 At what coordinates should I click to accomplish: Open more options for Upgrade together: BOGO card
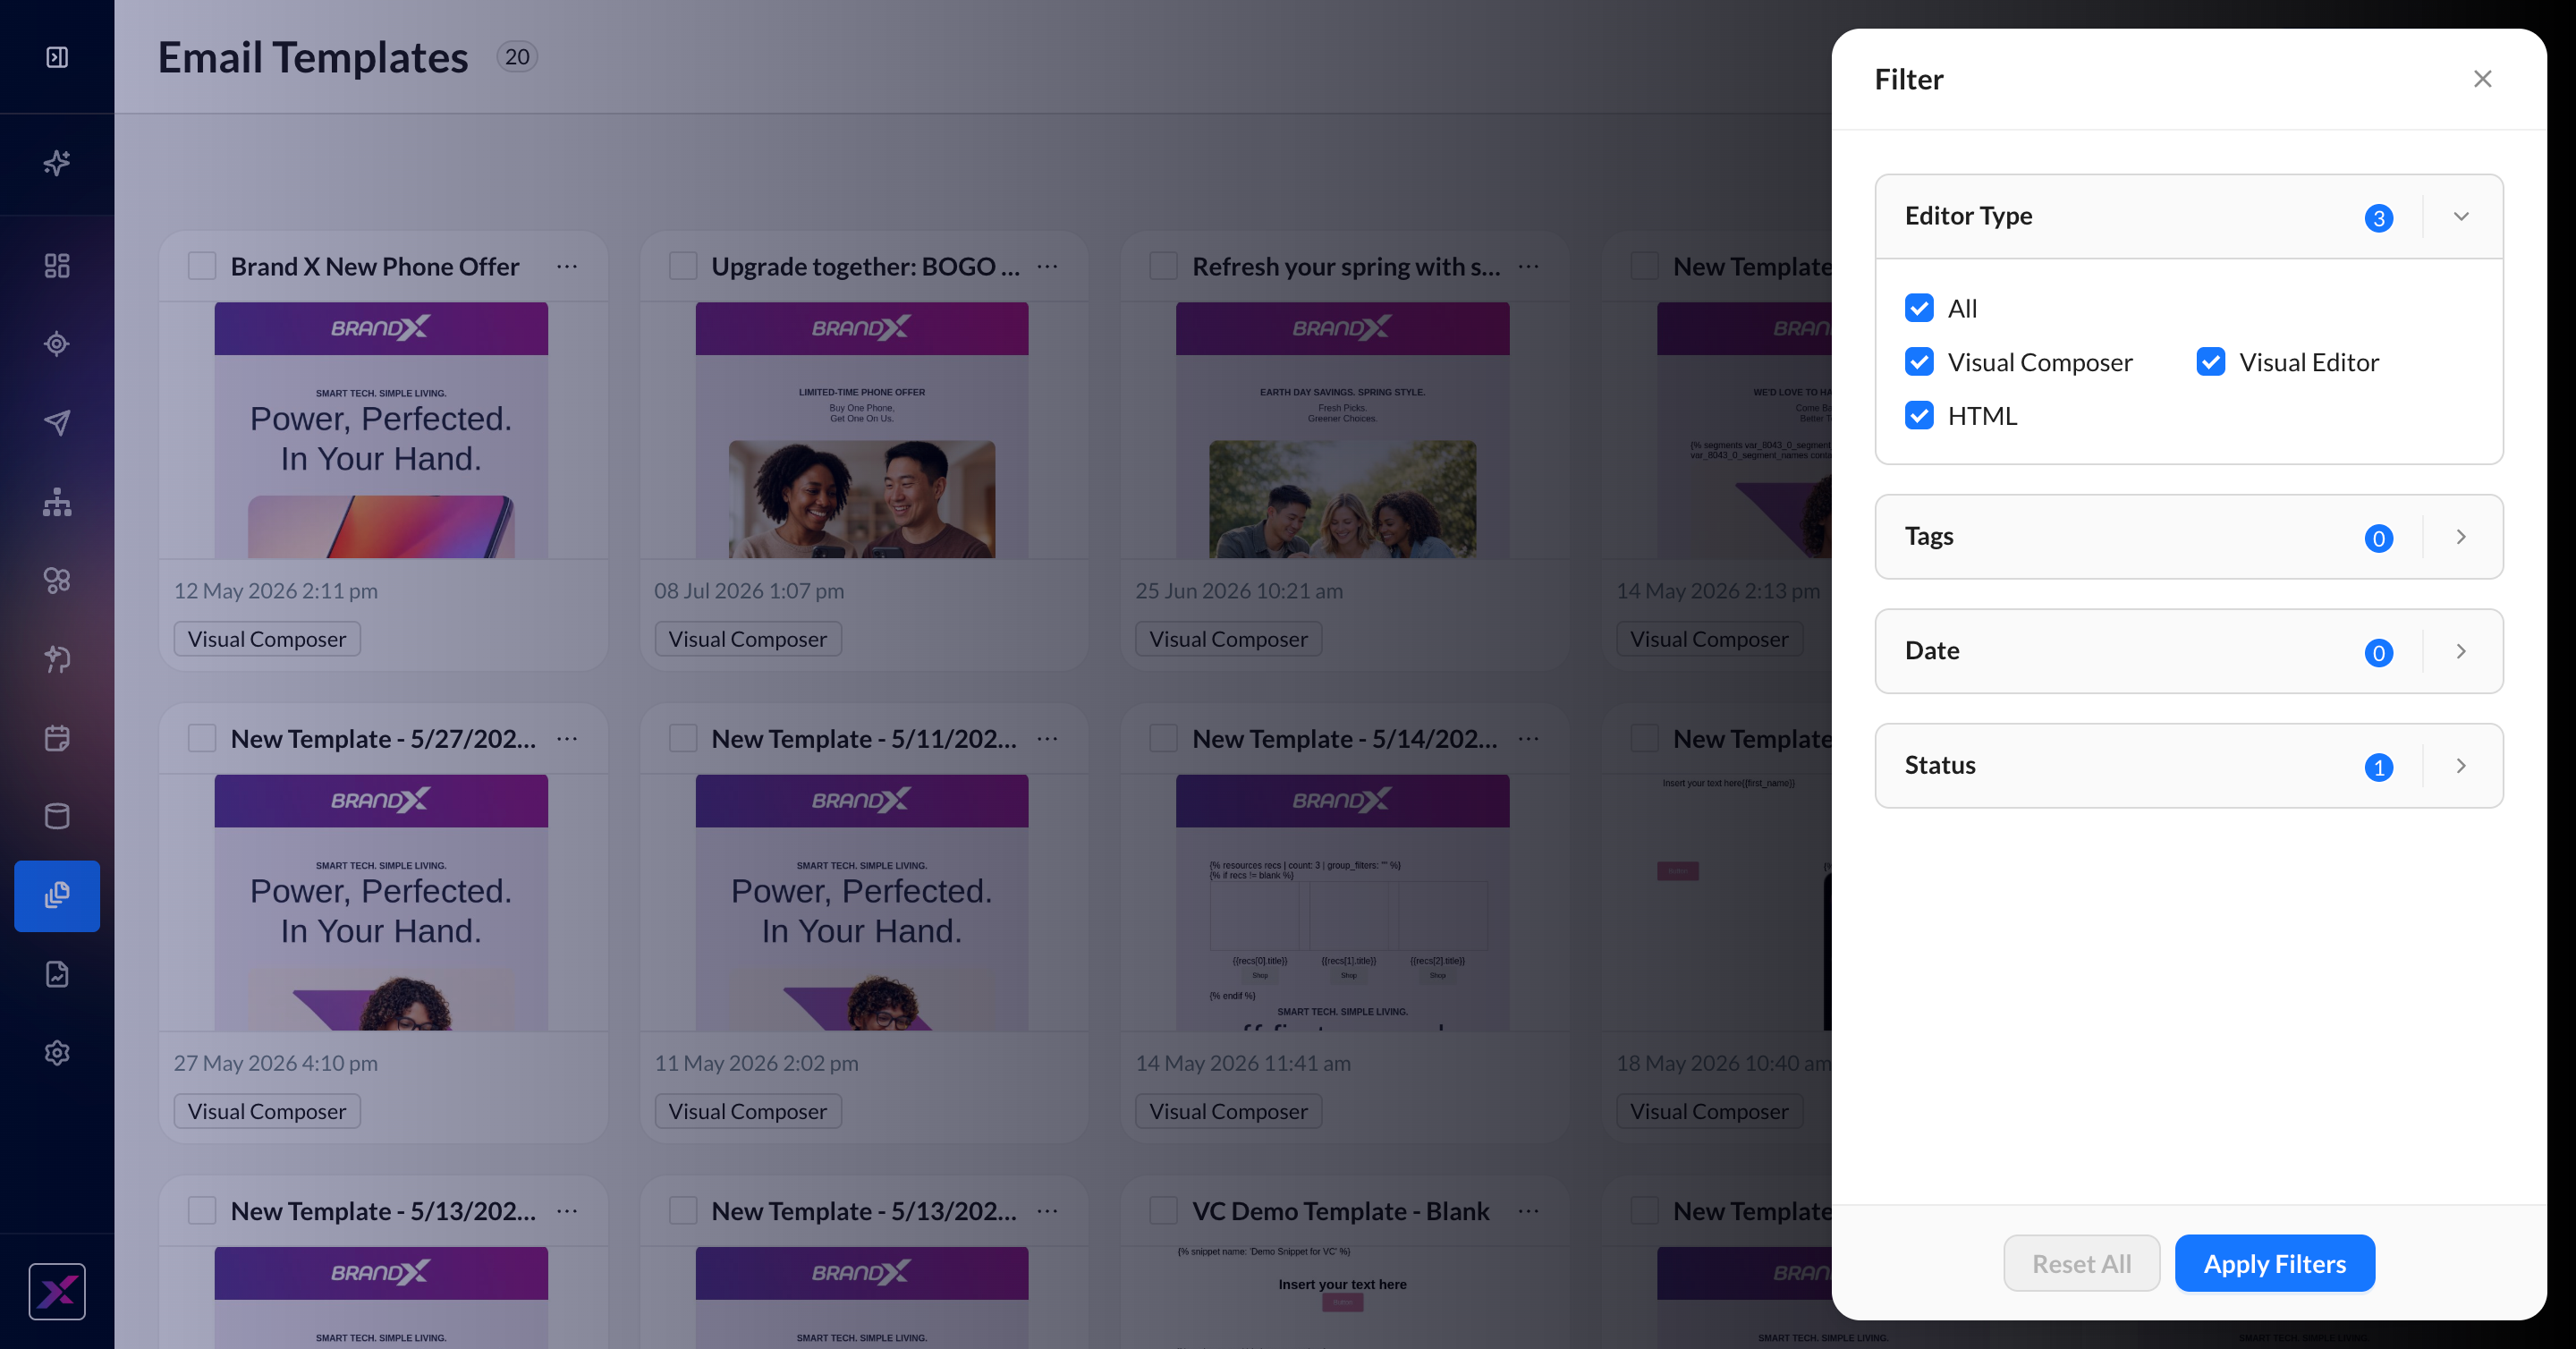pos(1047,267)
